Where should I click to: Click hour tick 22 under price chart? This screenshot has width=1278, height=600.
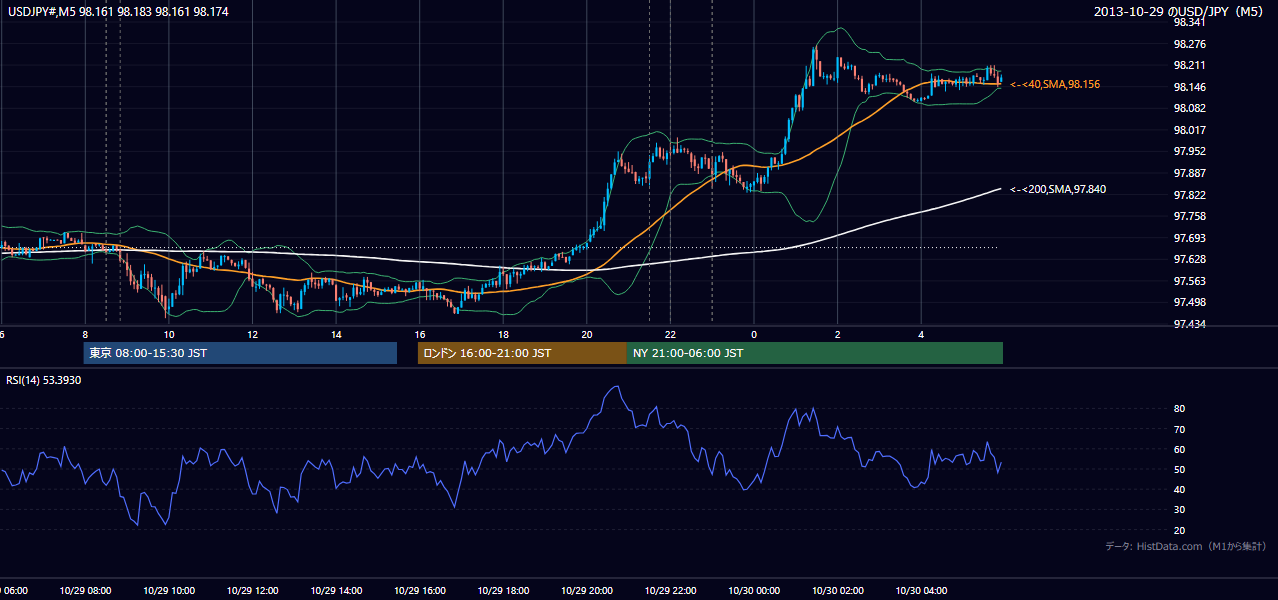670,334
